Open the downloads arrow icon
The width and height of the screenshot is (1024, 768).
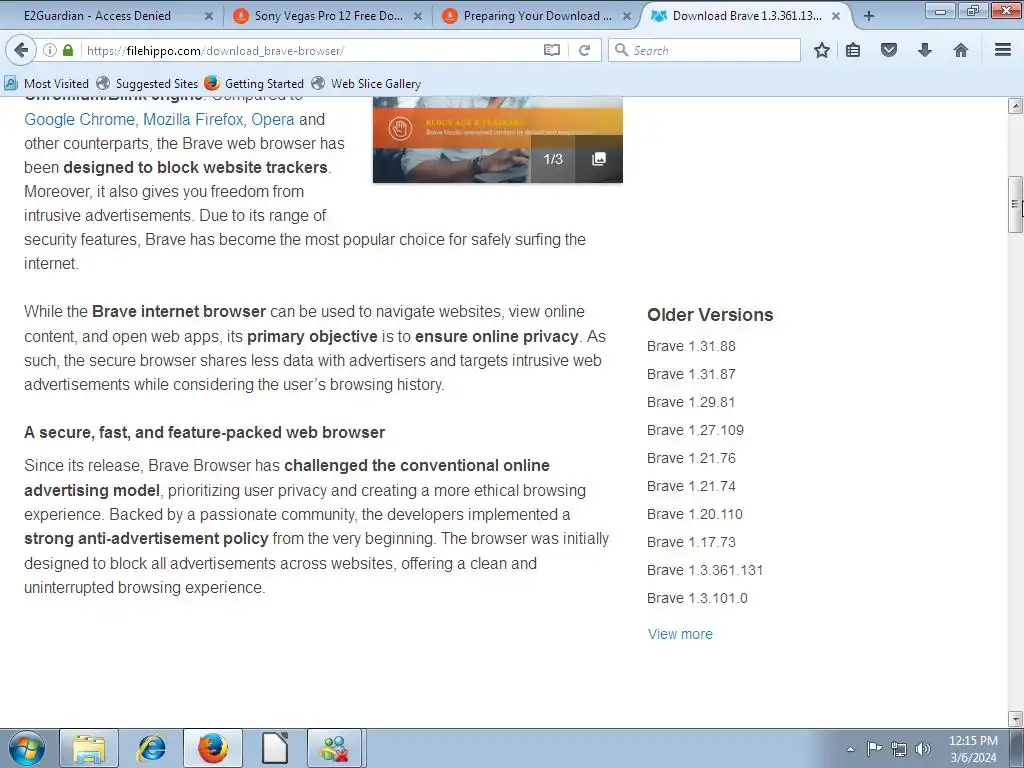tap(925, 50)
